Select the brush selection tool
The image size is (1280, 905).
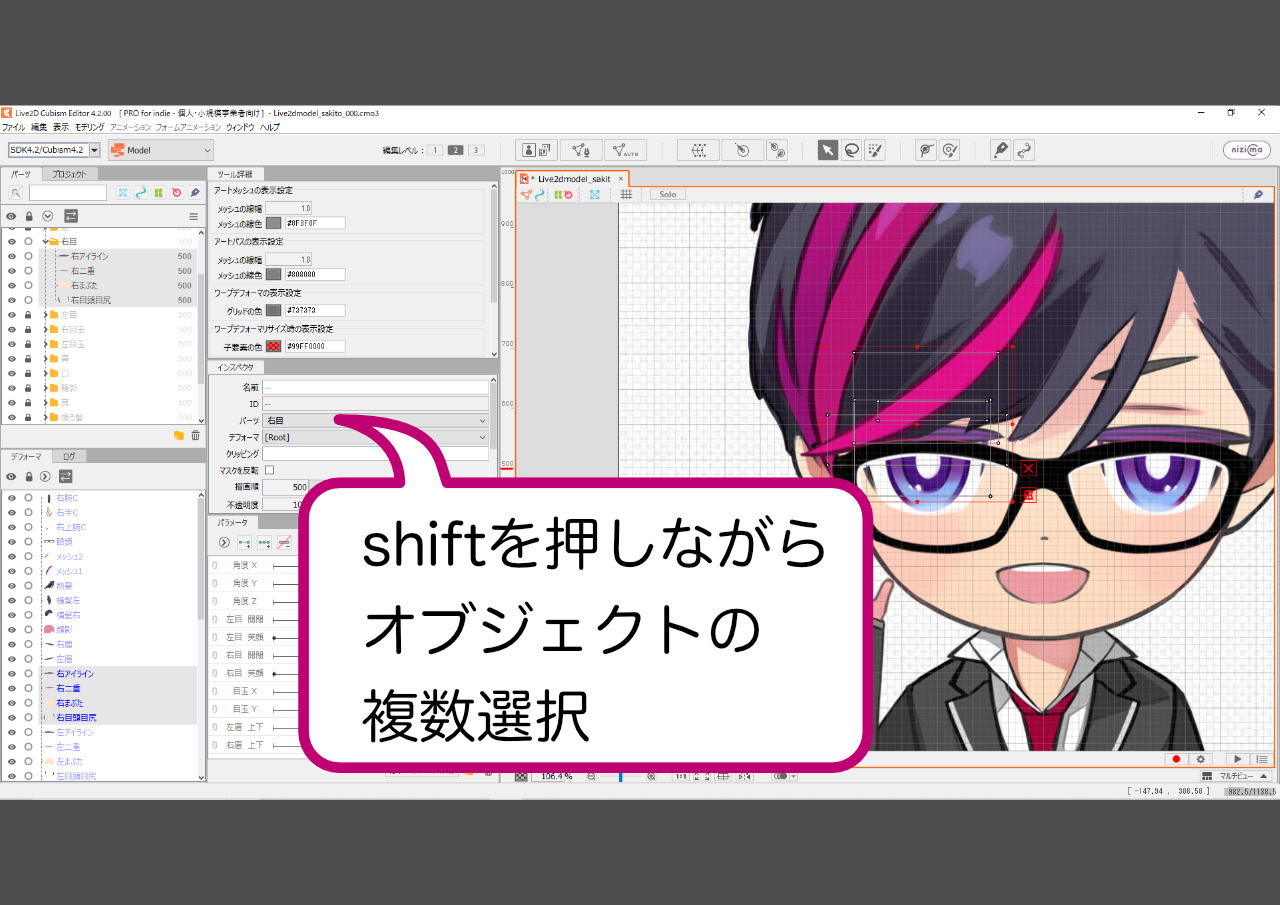pos(875,150)
